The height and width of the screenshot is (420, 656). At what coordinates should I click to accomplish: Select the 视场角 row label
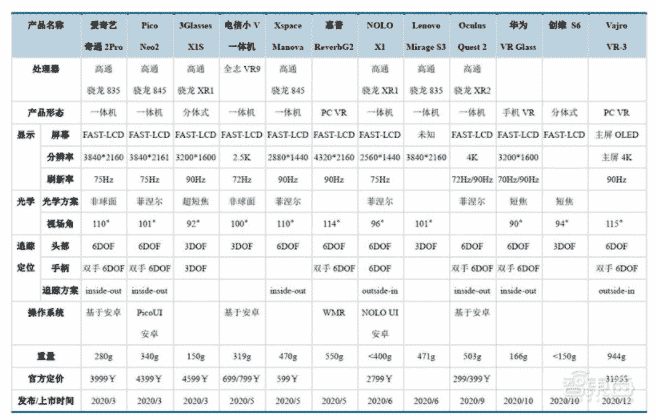(x=60, y=224)
